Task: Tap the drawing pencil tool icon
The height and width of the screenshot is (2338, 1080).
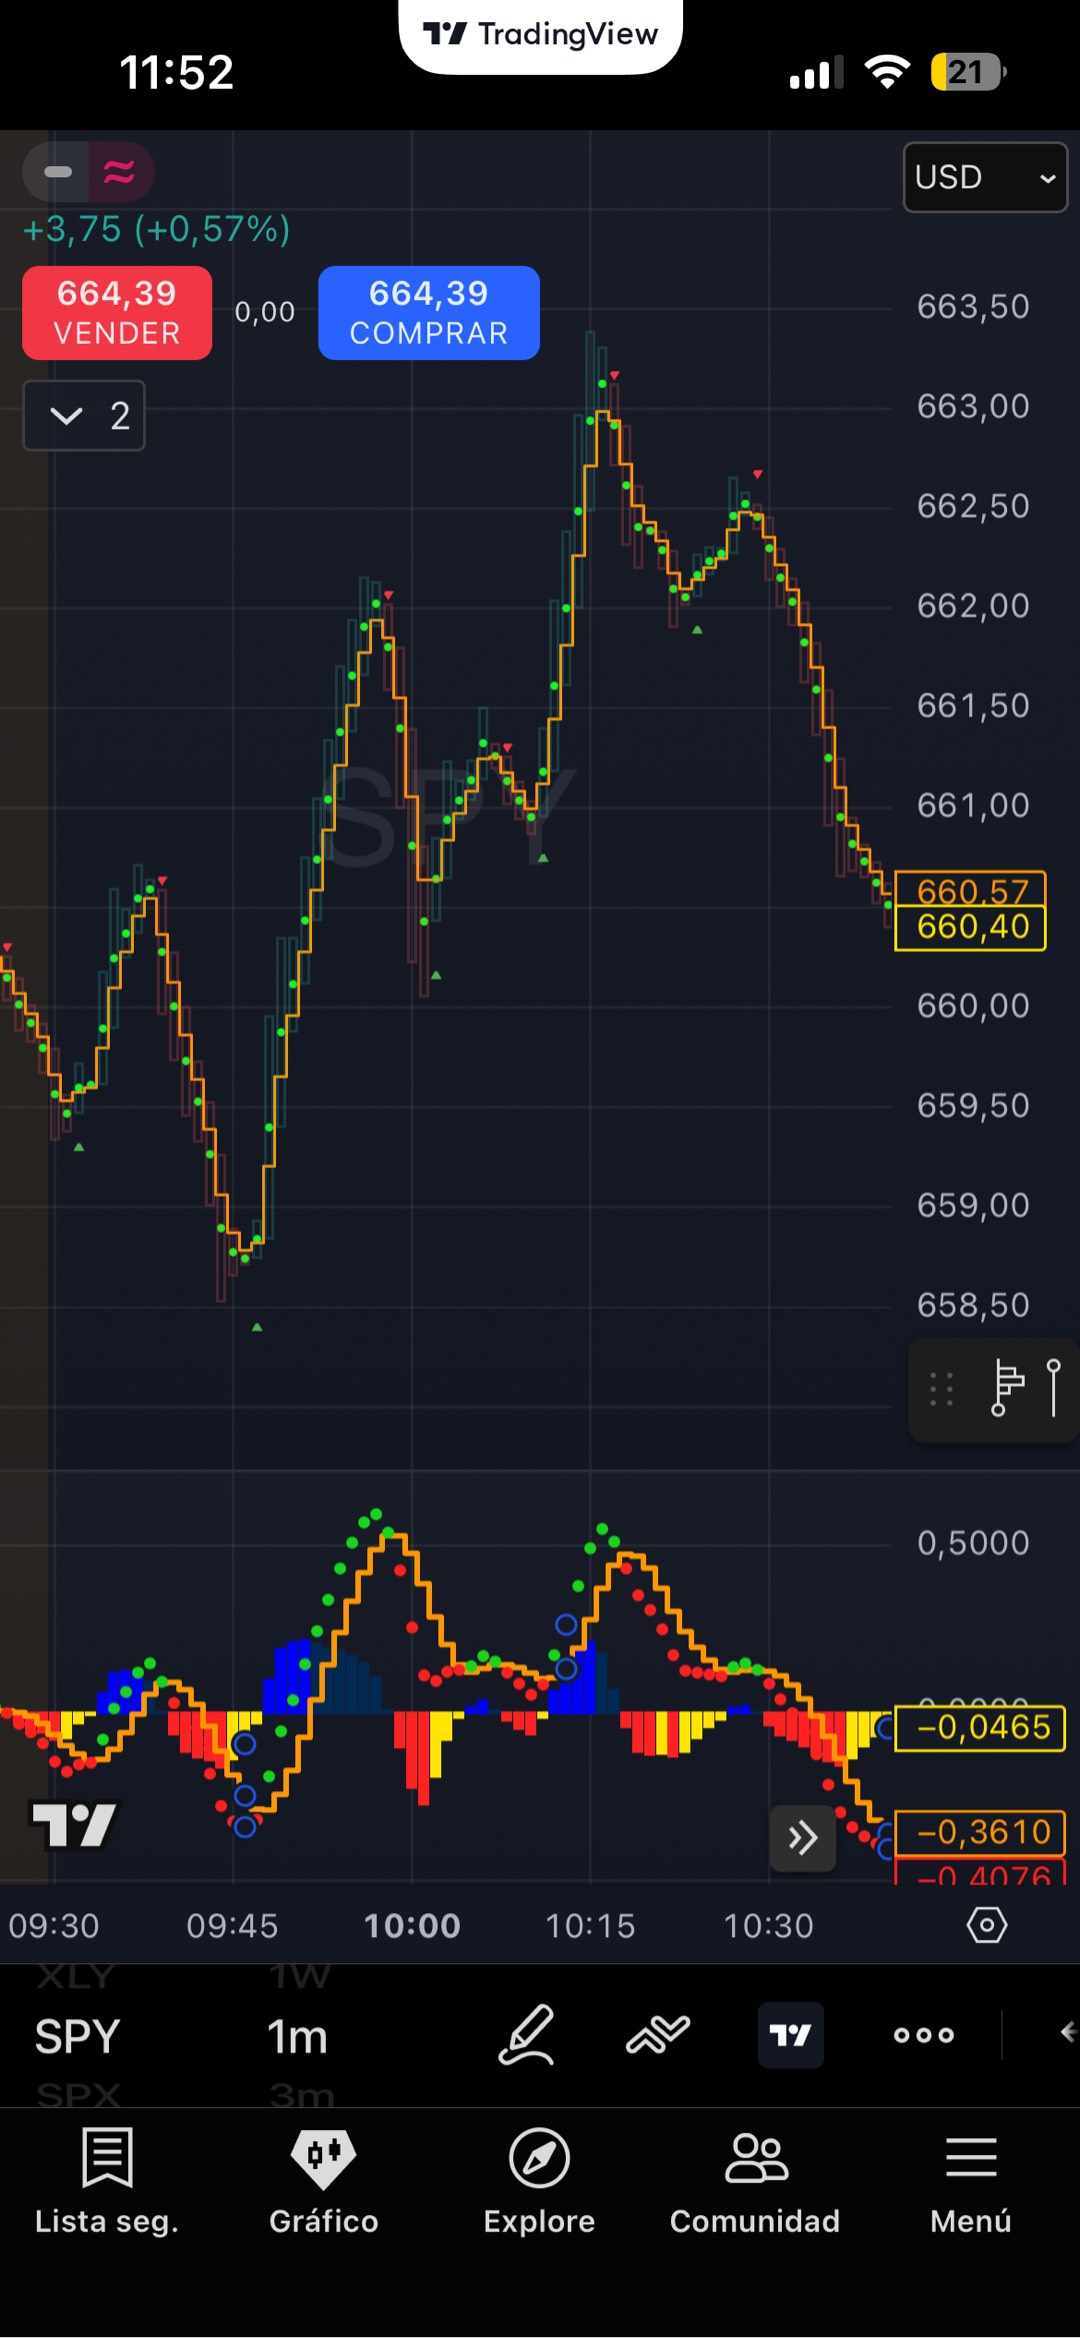Action: tap(526, 2034)
